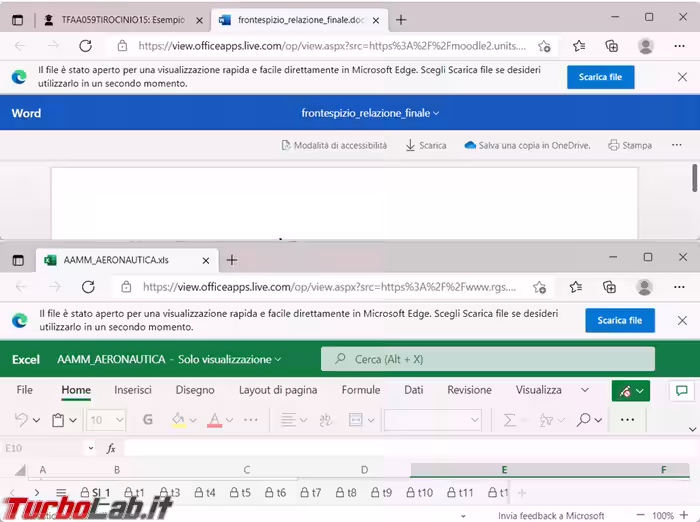This screenshot has width=700, height=522.
Task: Click the fill color bucket icon
Action: pos(178,420)
